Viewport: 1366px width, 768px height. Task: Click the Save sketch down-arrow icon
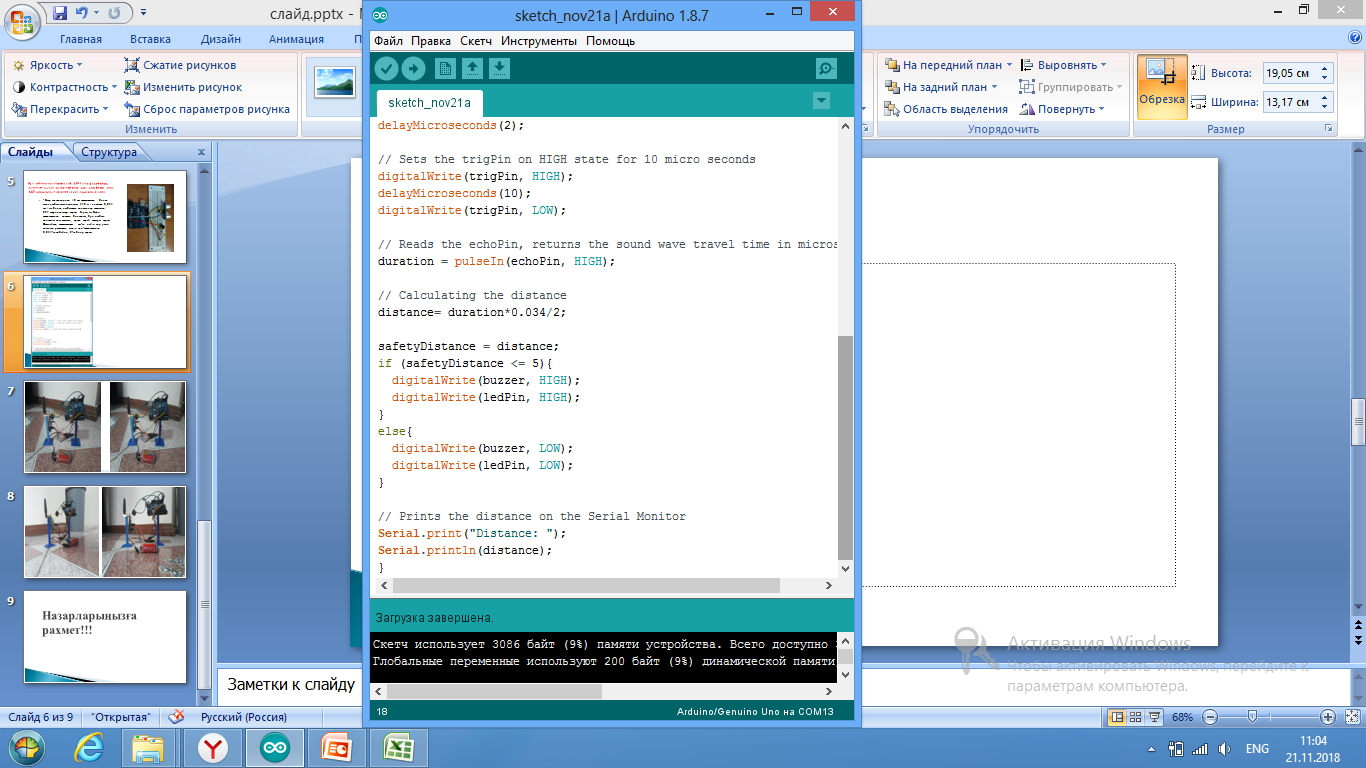(500, 68)
